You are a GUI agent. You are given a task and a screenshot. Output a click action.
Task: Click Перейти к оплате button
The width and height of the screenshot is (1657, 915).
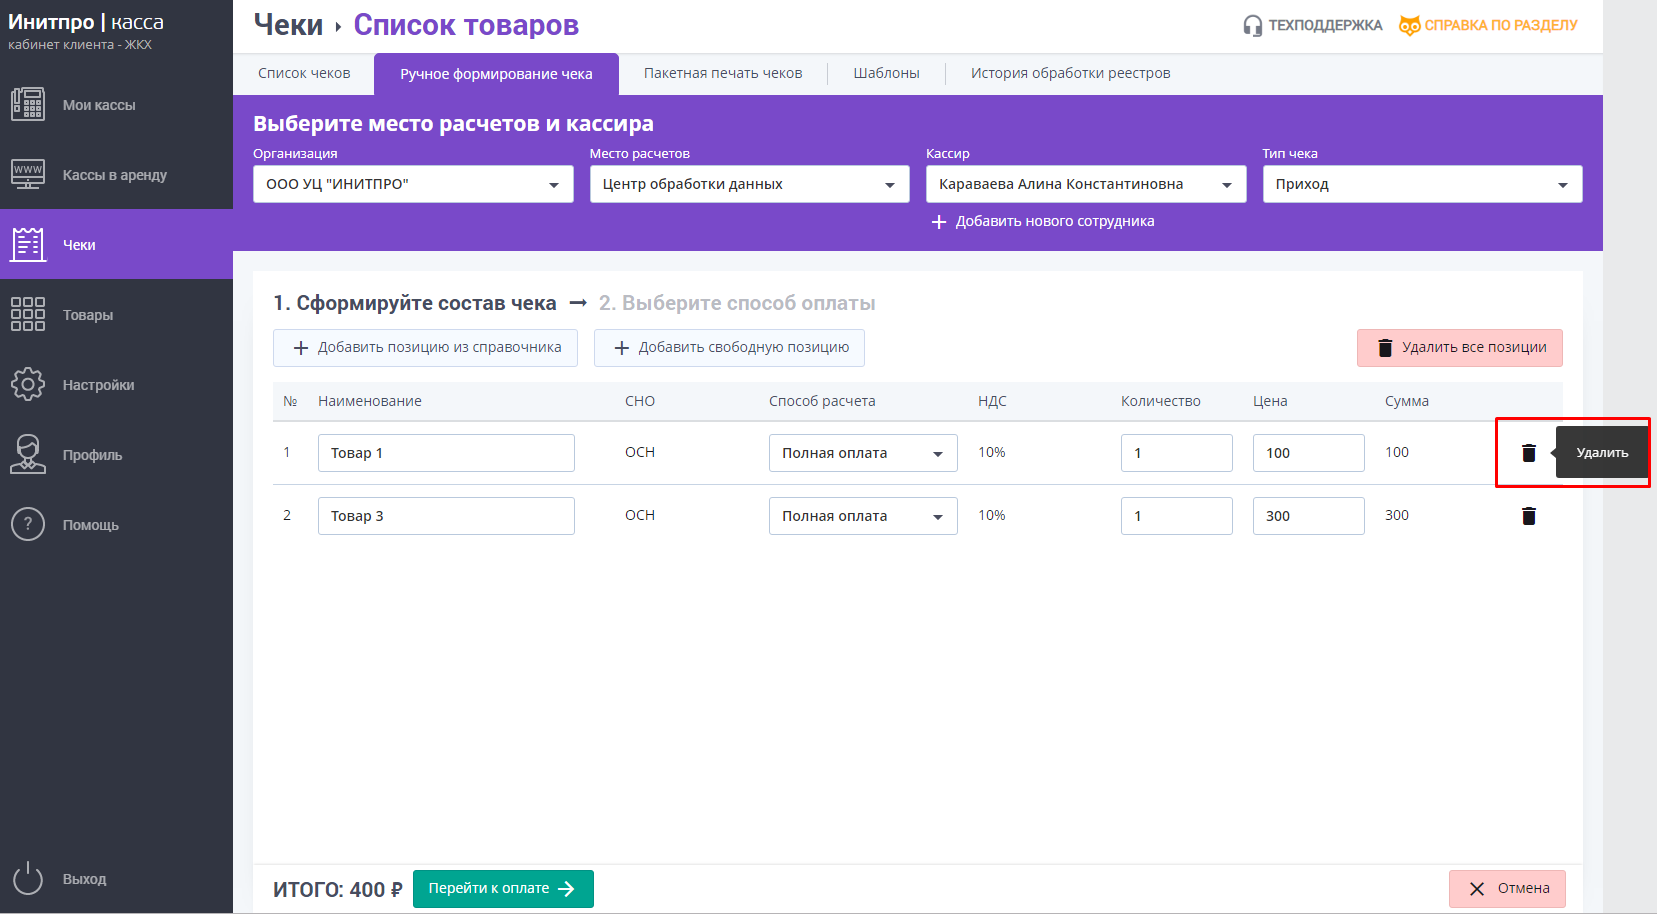click(x=503, y=889)
